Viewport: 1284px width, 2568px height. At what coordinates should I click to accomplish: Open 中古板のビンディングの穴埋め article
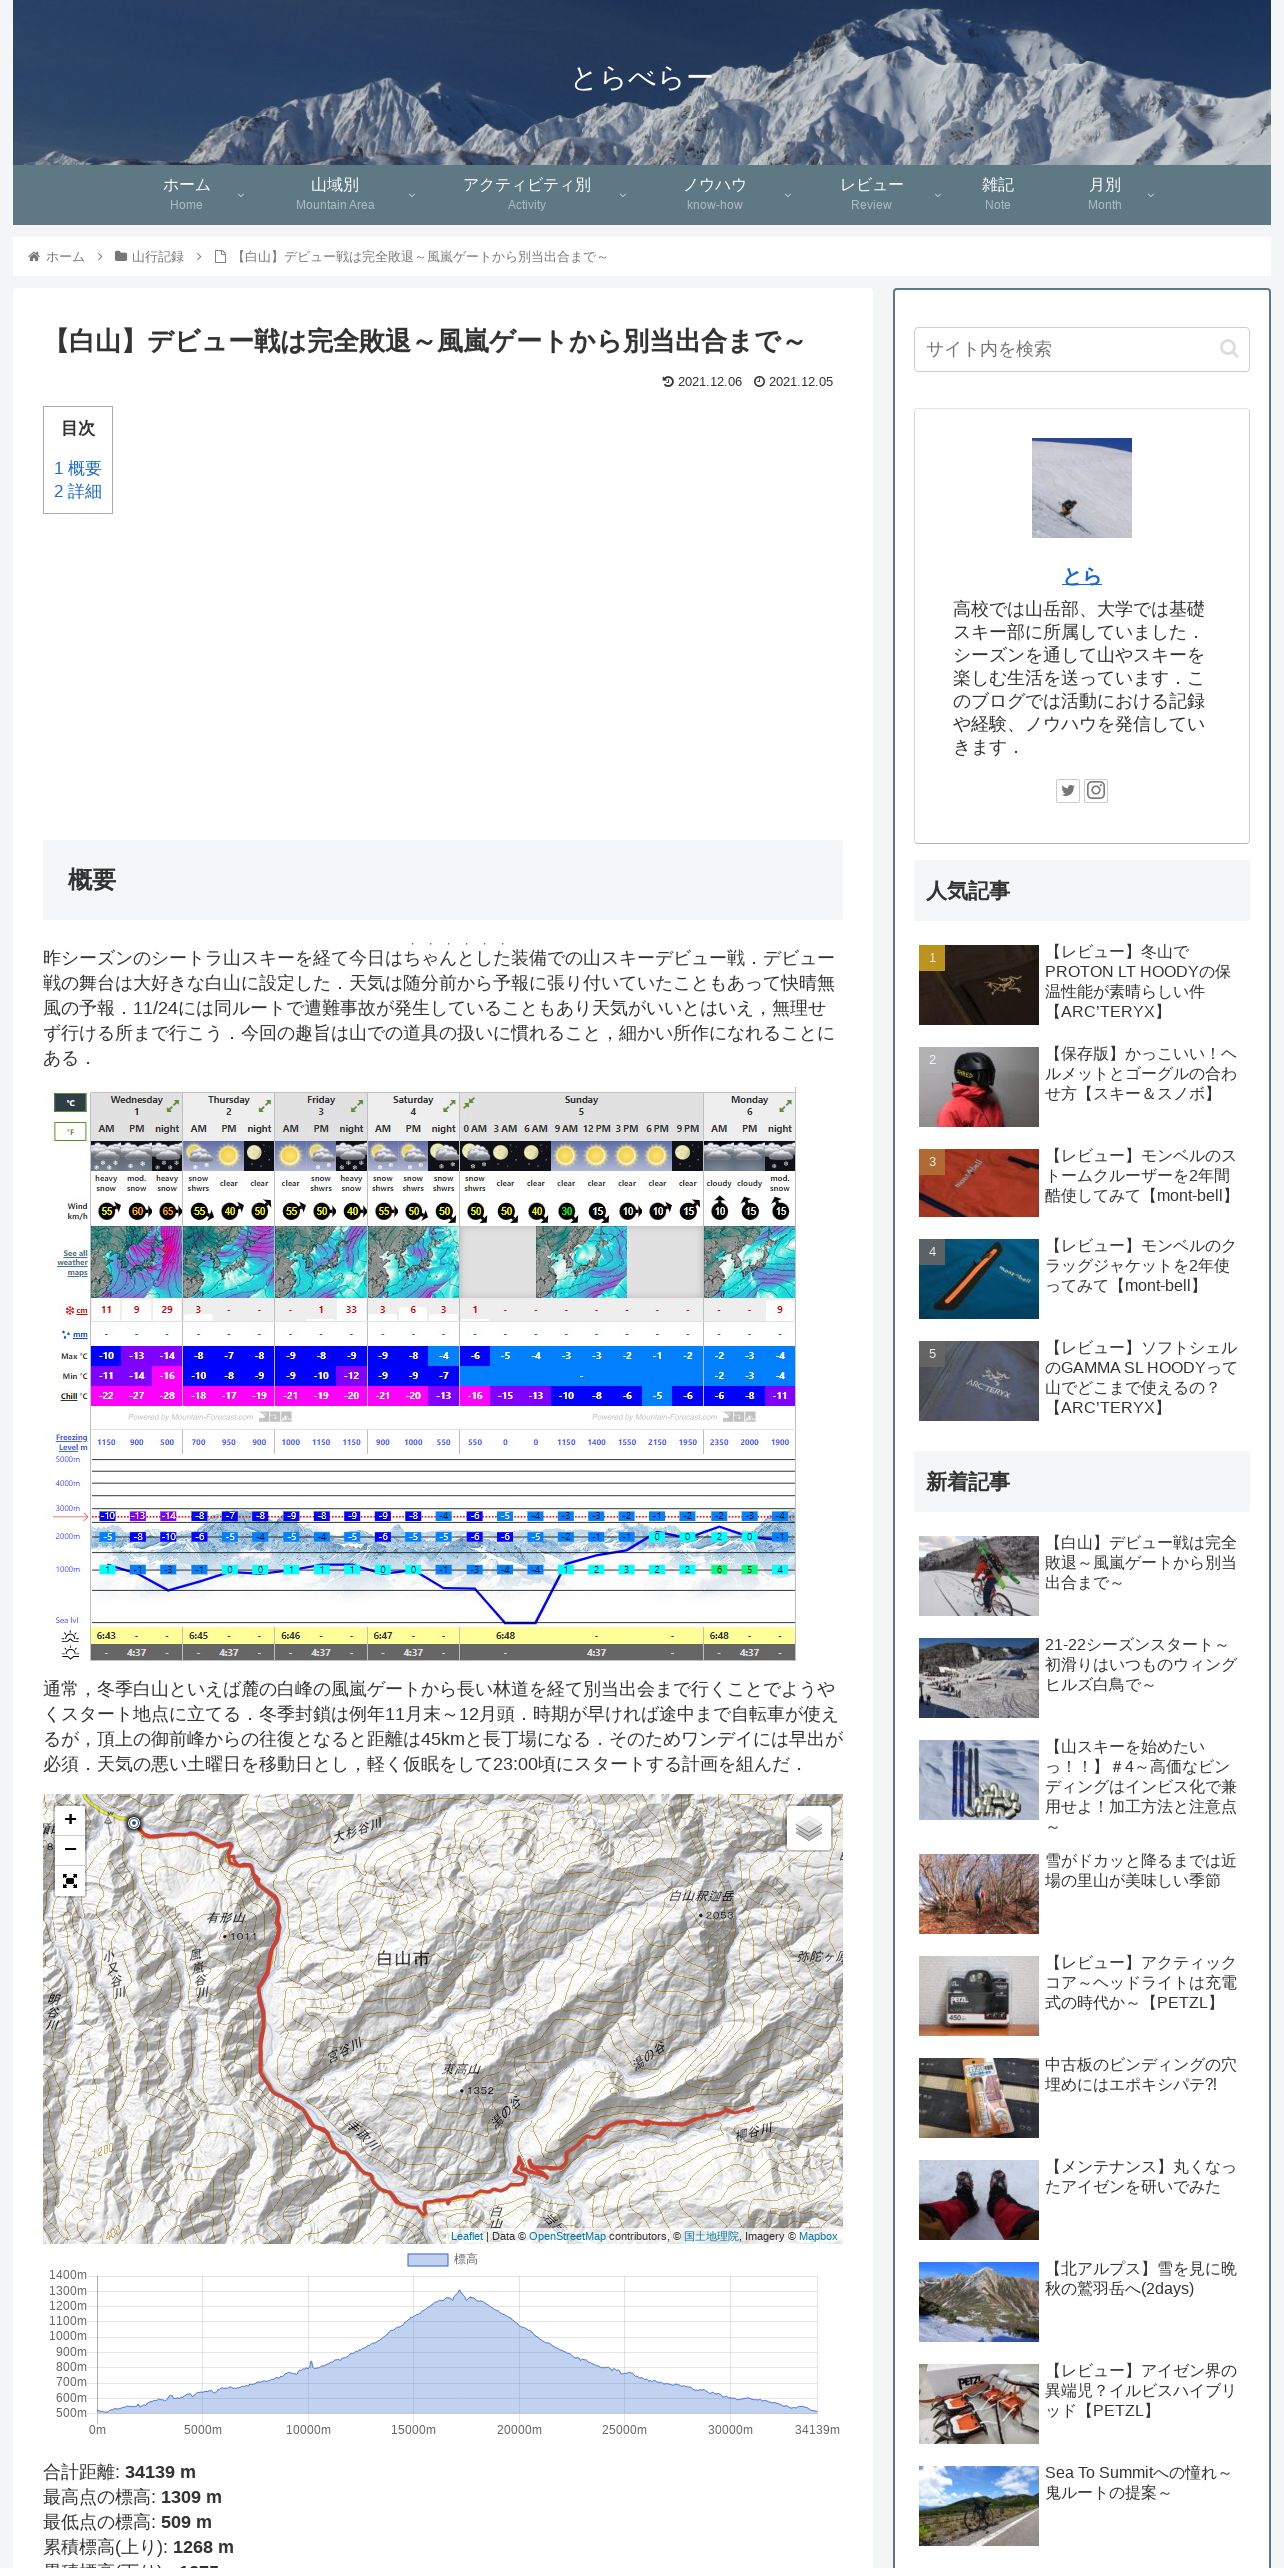1082,2097
